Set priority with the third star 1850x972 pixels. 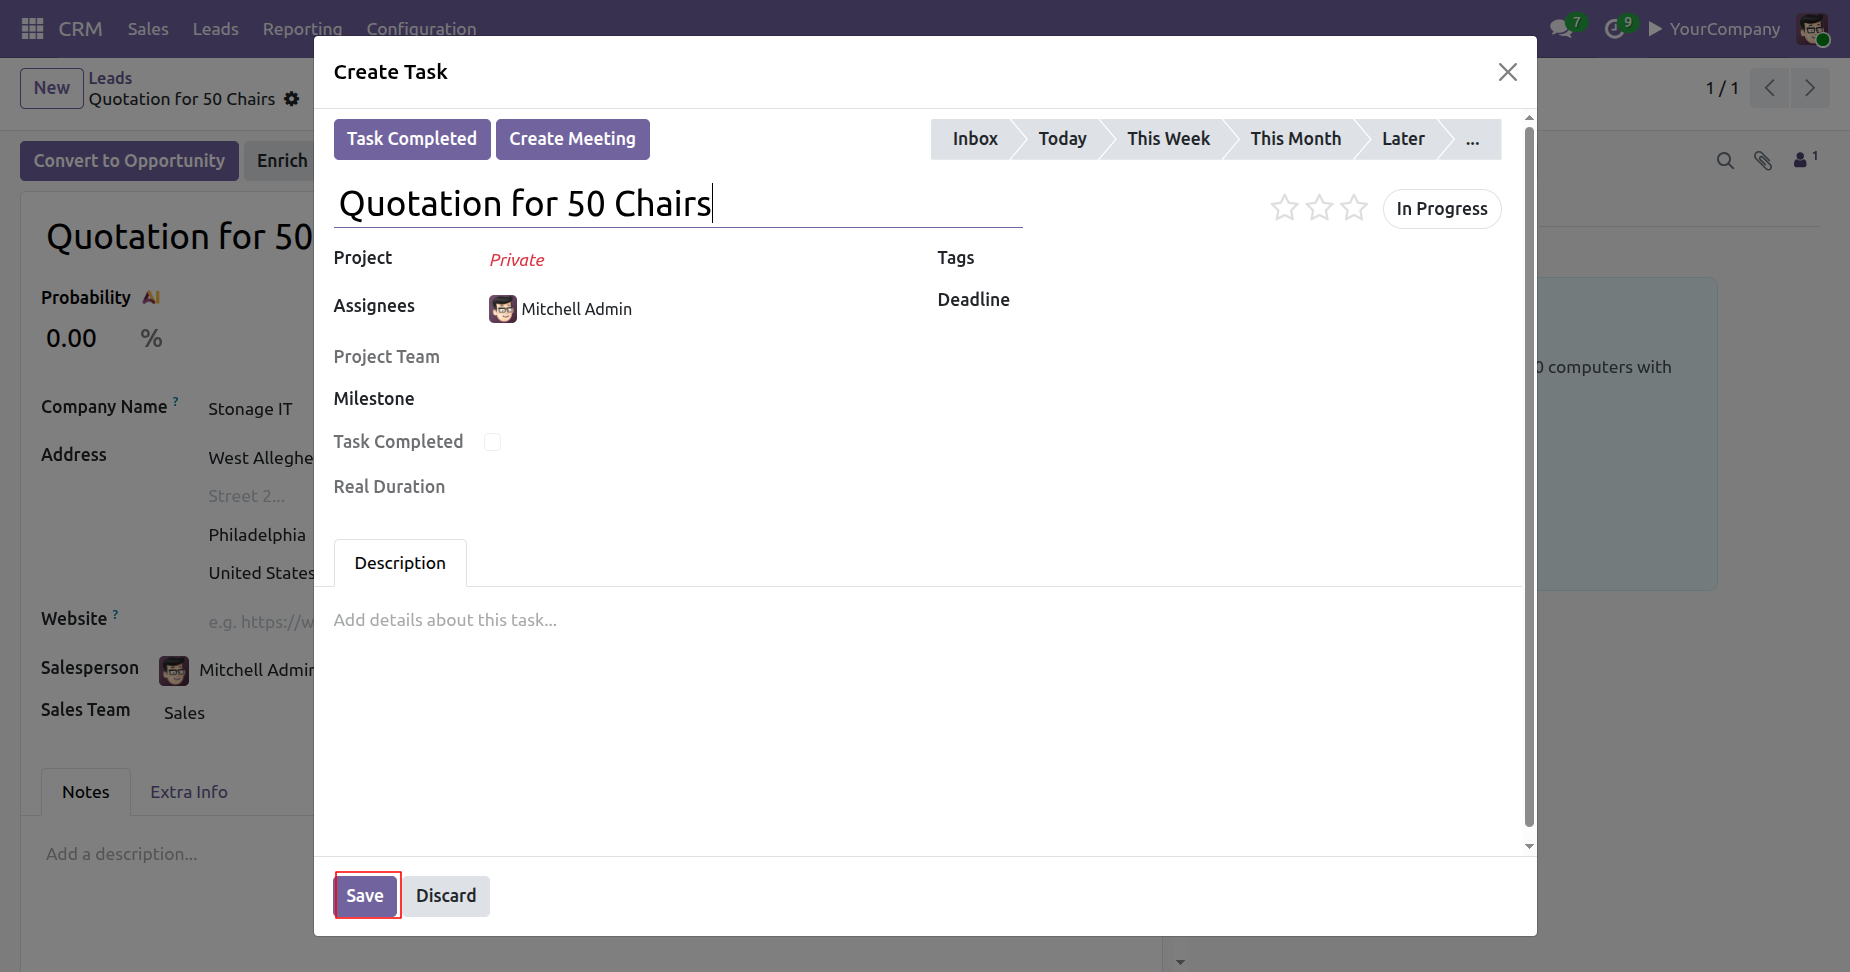coord(1354,208)
